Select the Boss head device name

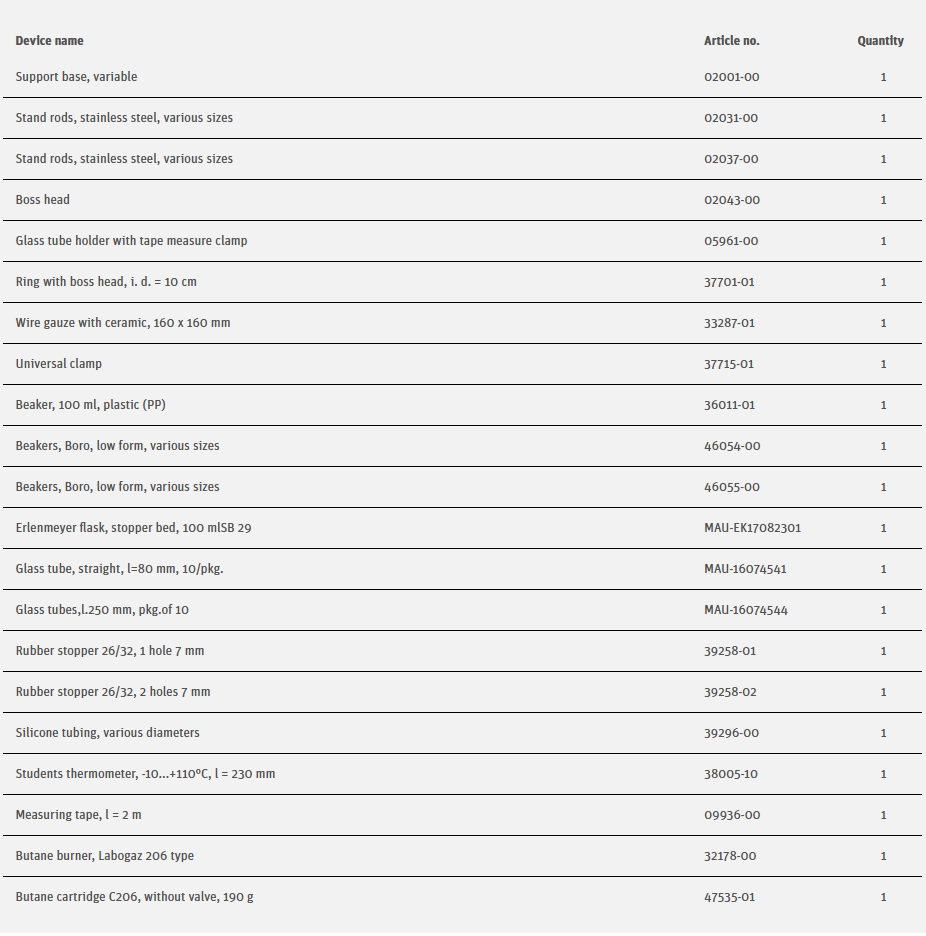(43, 200)
